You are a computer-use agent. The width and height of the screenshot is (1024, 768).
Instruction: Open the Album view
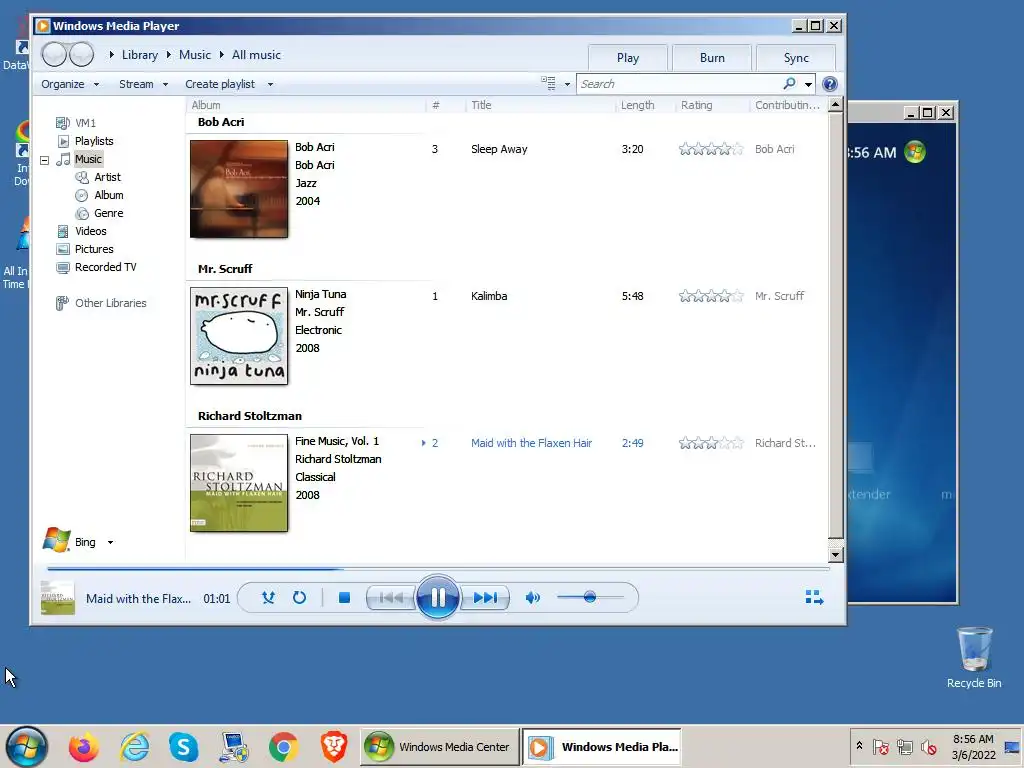[x=108, y=195]
